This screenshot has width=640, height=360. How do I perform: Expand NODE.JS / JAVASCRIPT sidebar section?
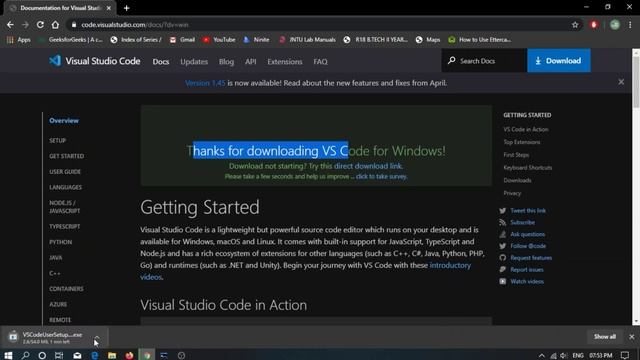tap(64, 207)
